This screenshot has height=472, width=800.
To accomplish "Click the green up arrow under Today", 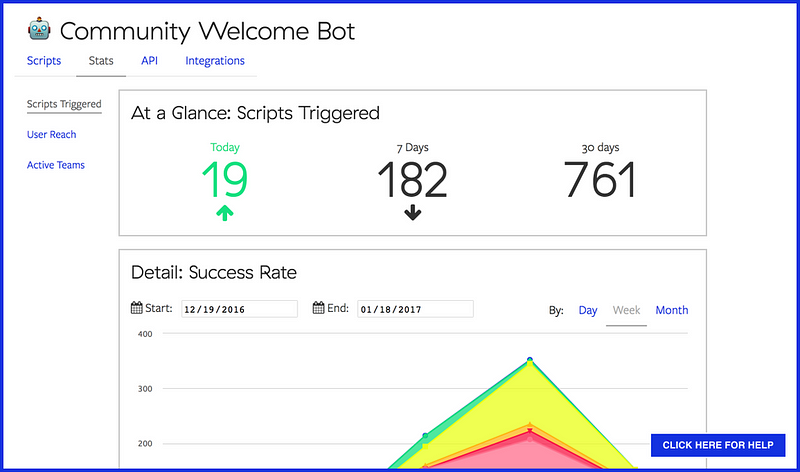I will (224, 213).
